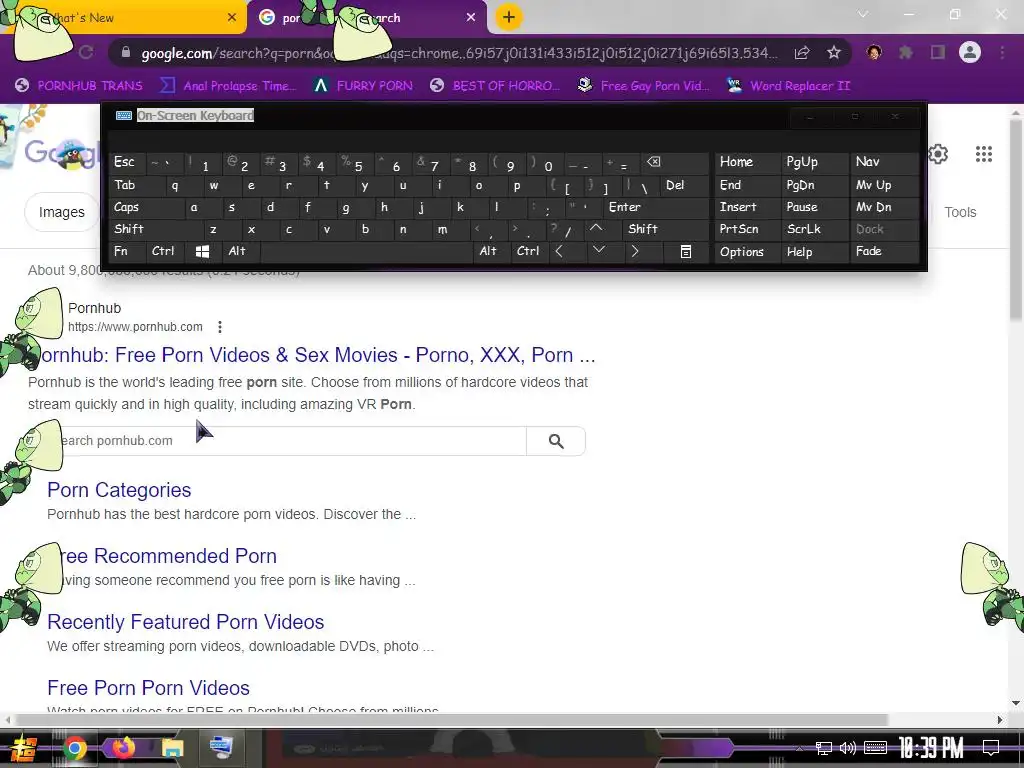This screenshot has height=768, width=1024.
Task: Open Google Chrome from the taskbar
Action: click(x=75, y=748)
